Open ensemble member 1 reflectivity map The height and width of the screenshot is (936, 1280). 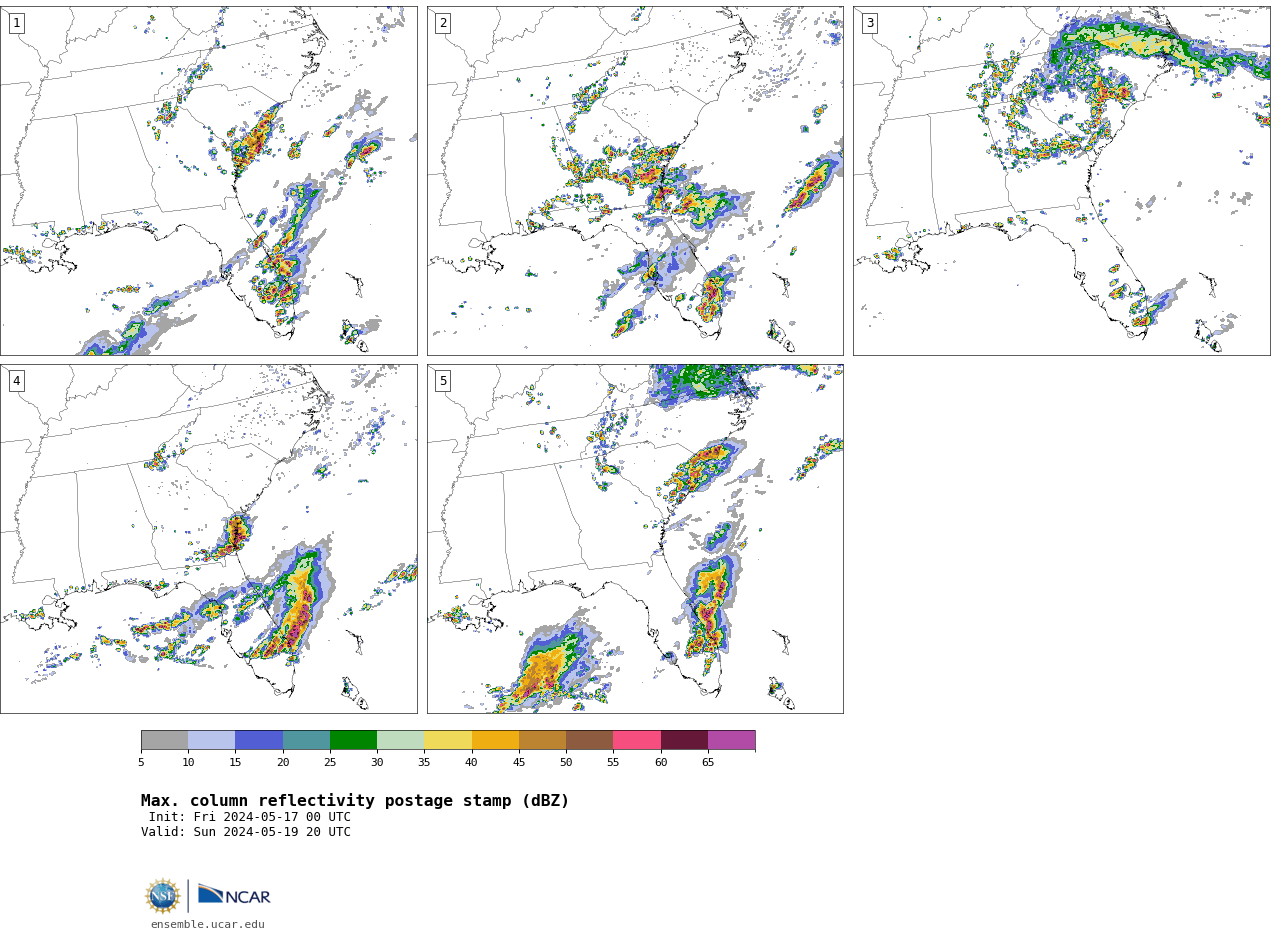coord(208,181)
